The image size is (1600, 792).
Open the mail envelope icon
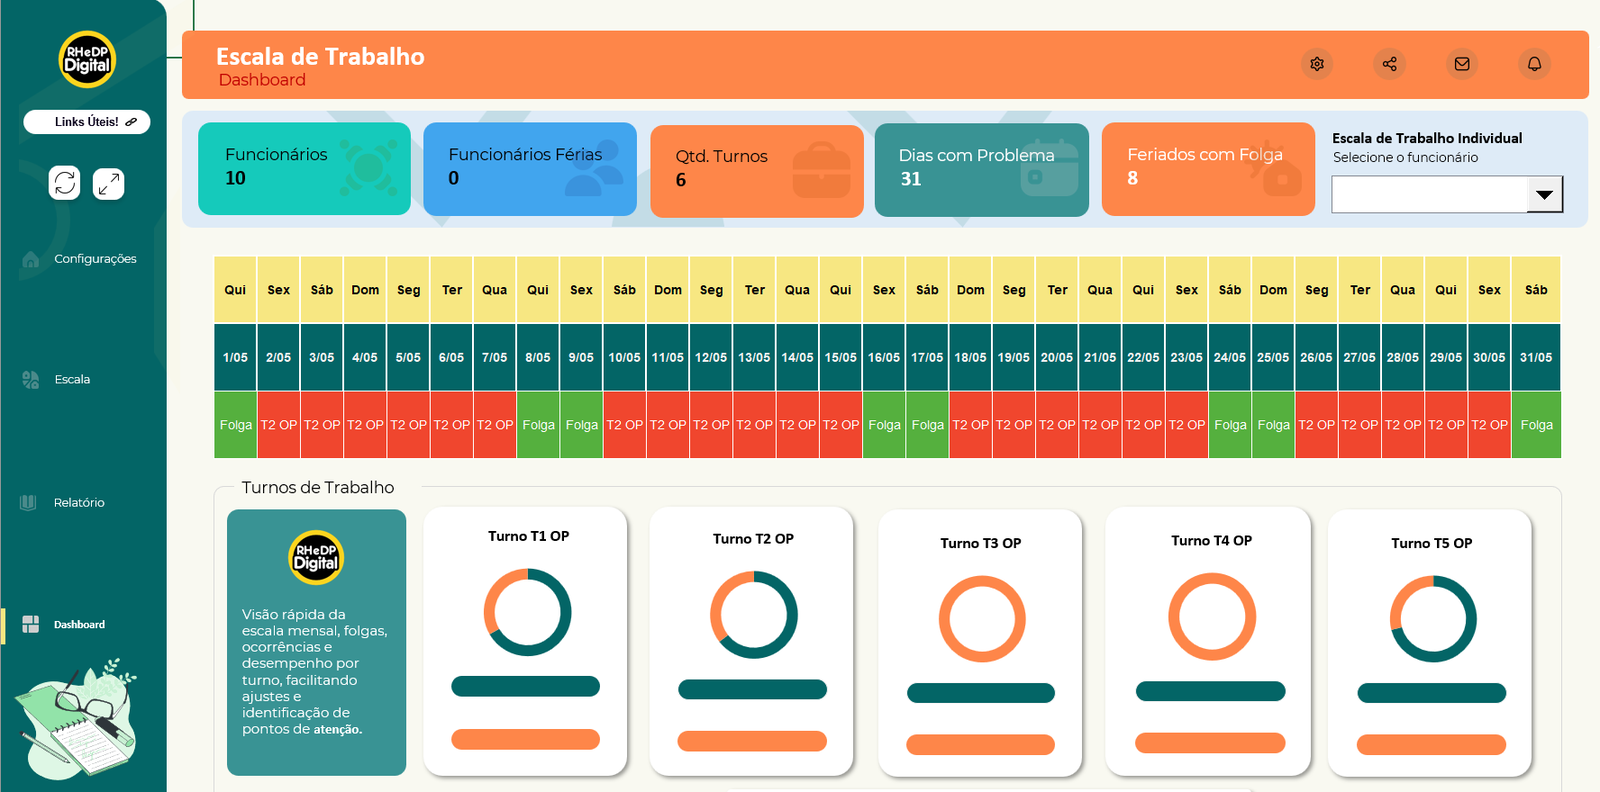tap(1462, 64)
